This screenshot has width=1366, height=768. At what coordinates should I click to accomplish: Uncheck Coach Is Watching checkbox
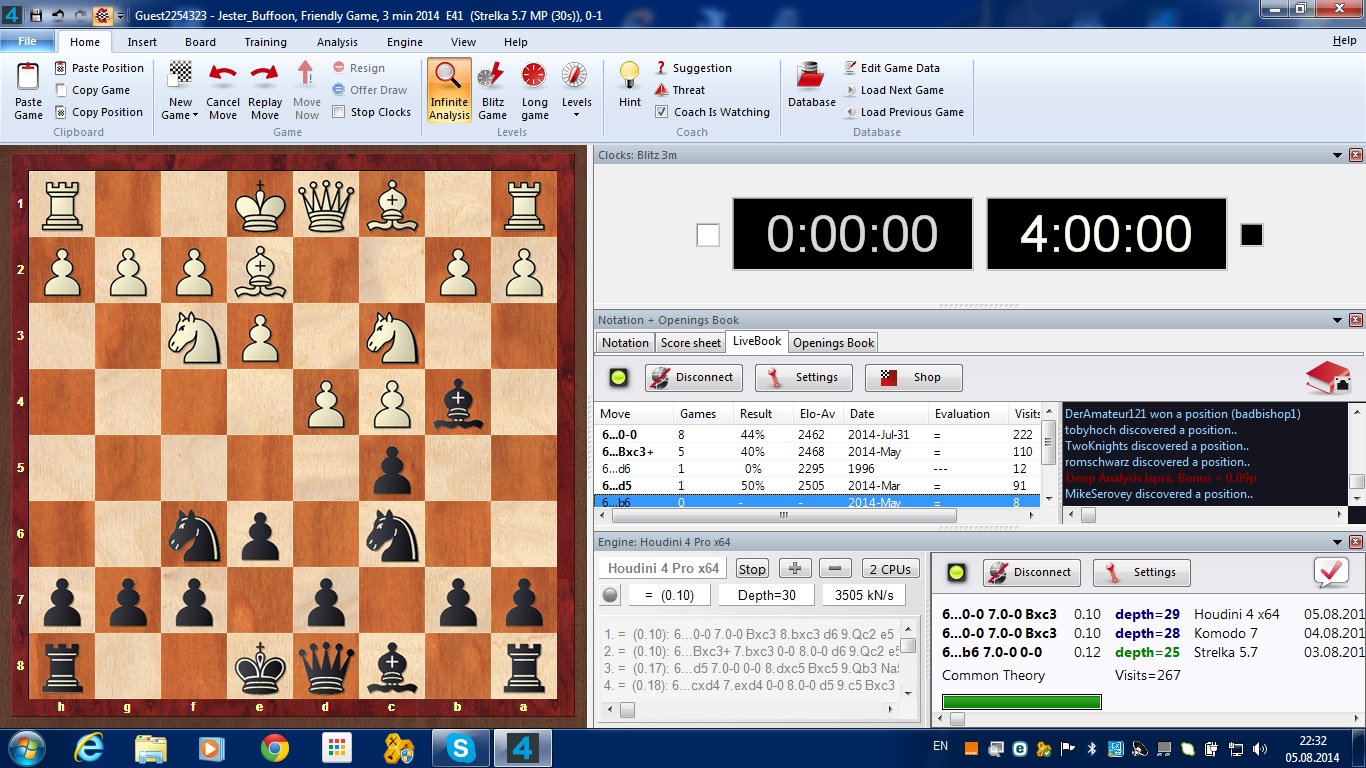pos(661,112)
